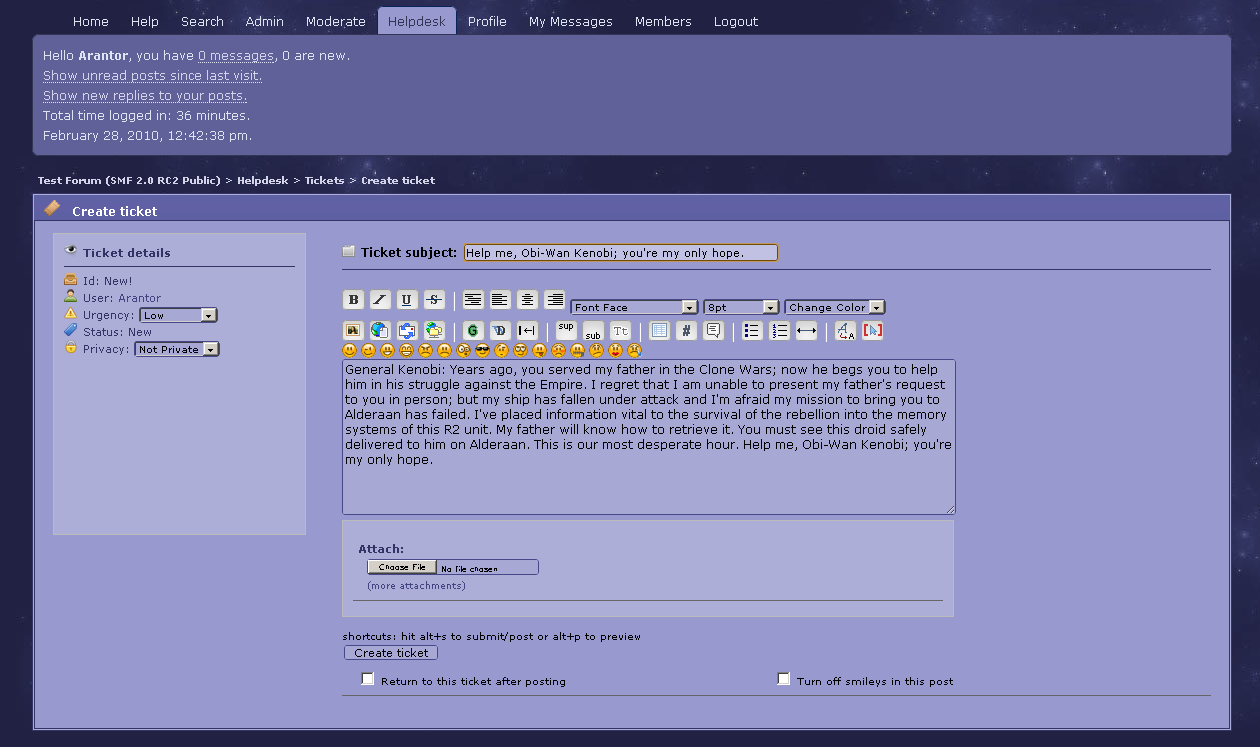The image size is (1260, 747).
Task: Insert marquee scrolling text tag
Action: click(x=527, y=330)
